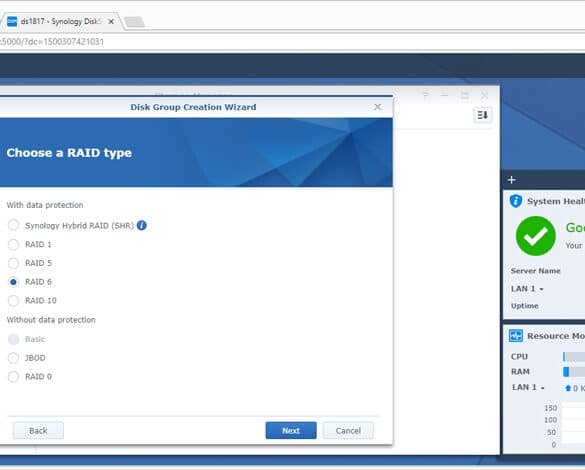Click the sort order icon in background window
Image resolution: width=585 pixels, height=470 pixels.
tap(482, 115)
